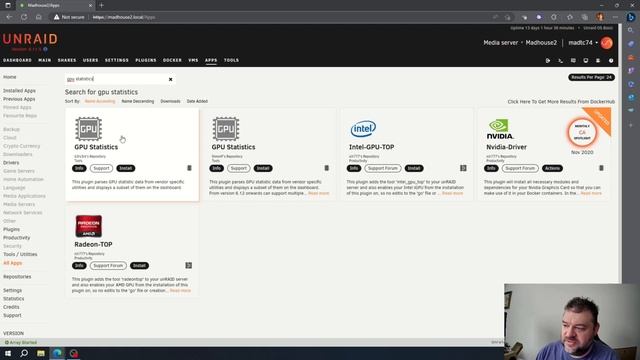The width and height of the screenshot is (640, 360).
Task: Click the browser home icon
Action: 39,17
